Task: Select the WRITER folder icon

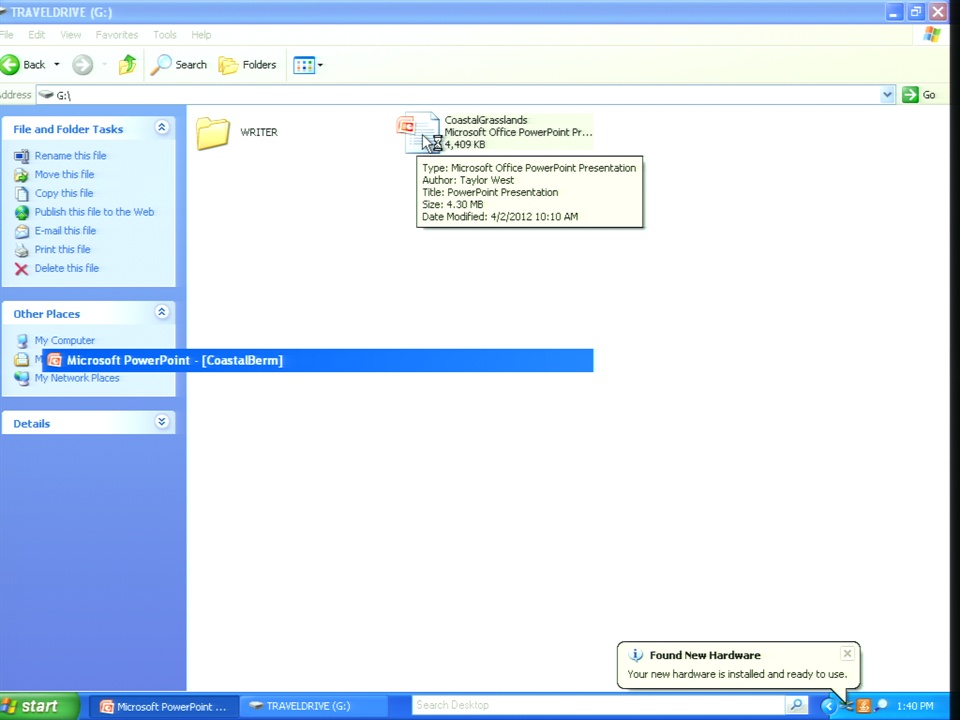Action: (213, 133)
